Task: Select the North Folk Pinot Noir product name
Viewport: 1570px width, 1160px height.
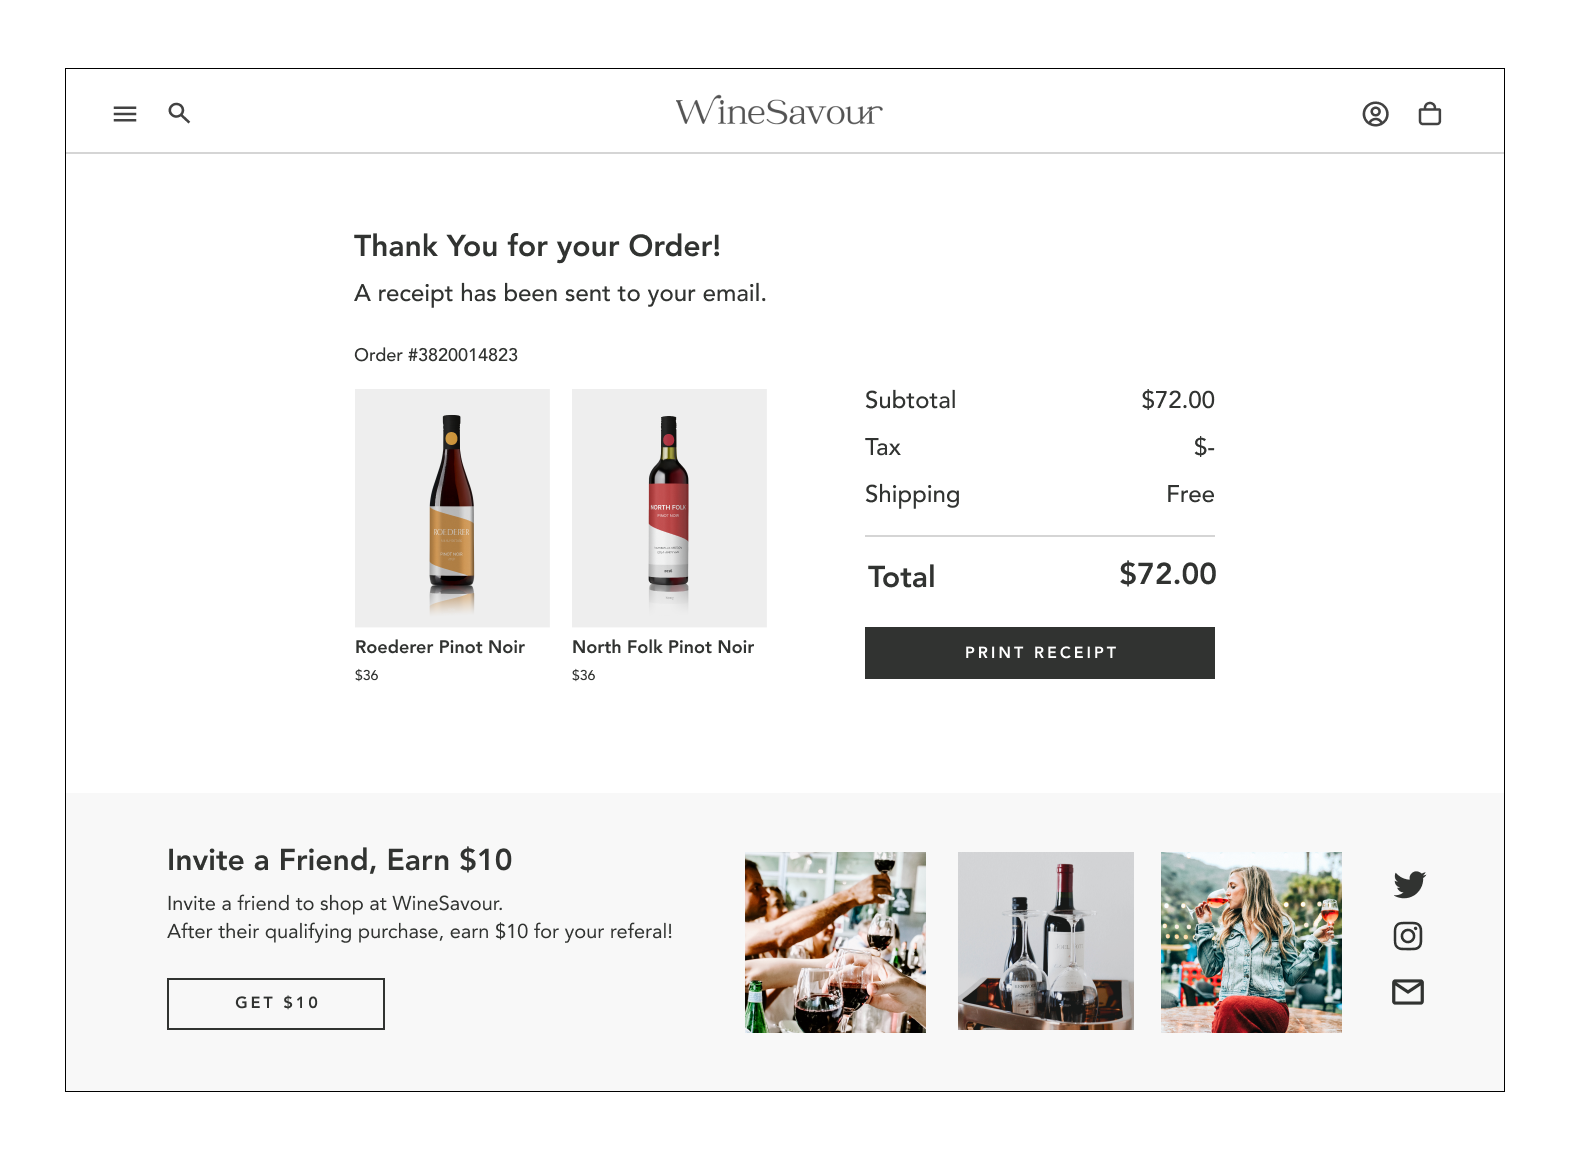Action: (663, 647)
